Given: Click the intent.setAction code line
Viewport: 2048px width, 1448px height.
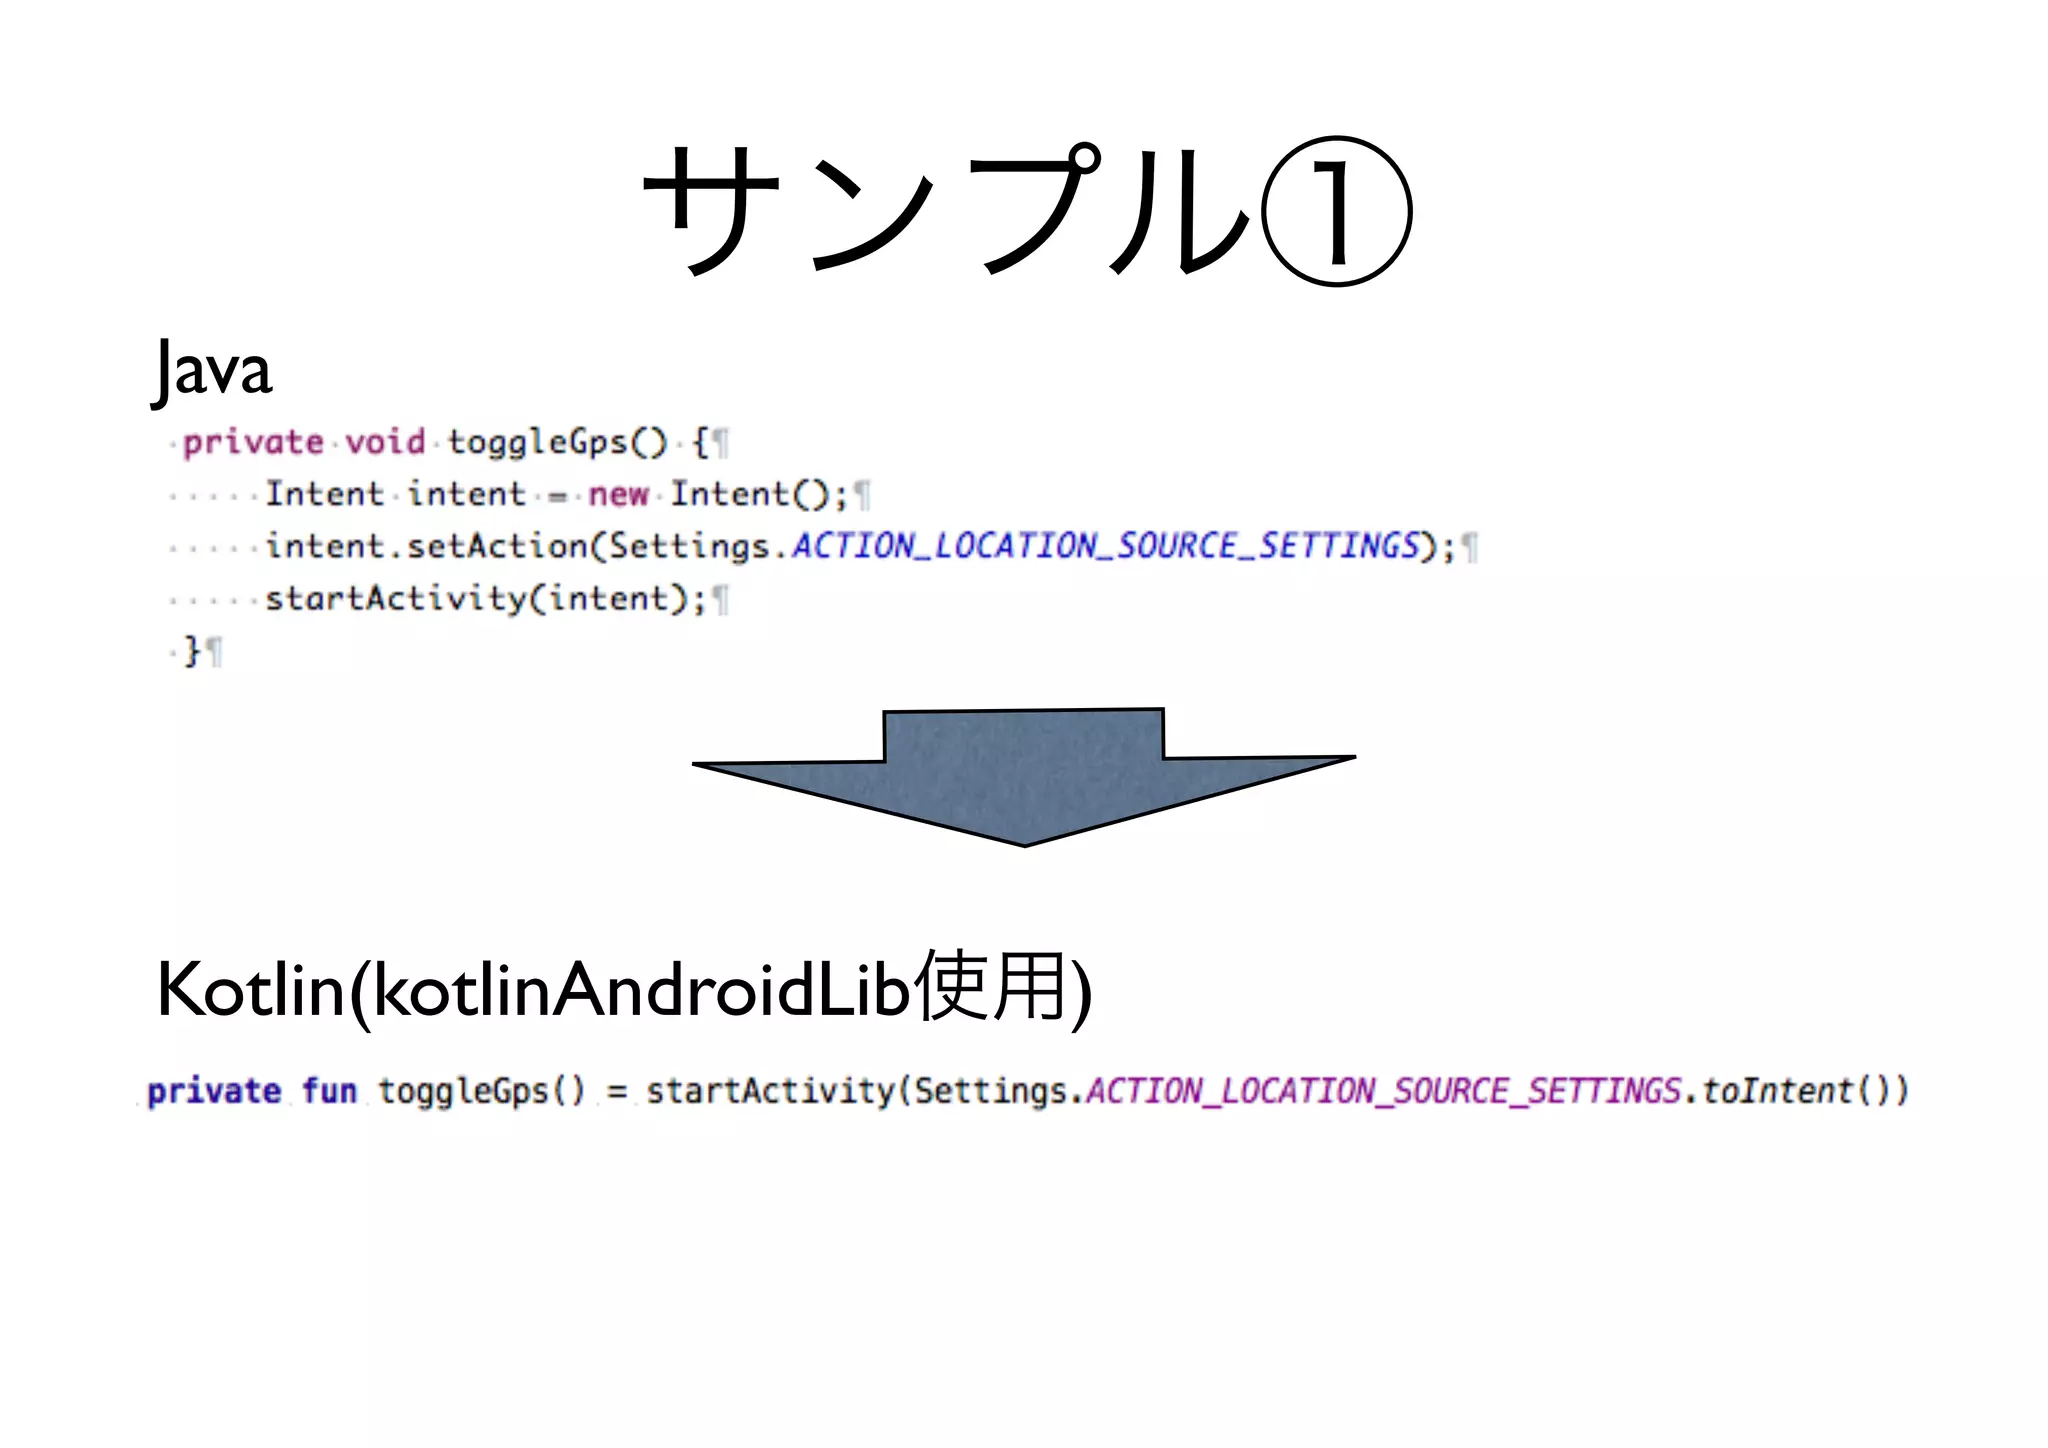Looking at the screenshot, I should coord(861,546).
